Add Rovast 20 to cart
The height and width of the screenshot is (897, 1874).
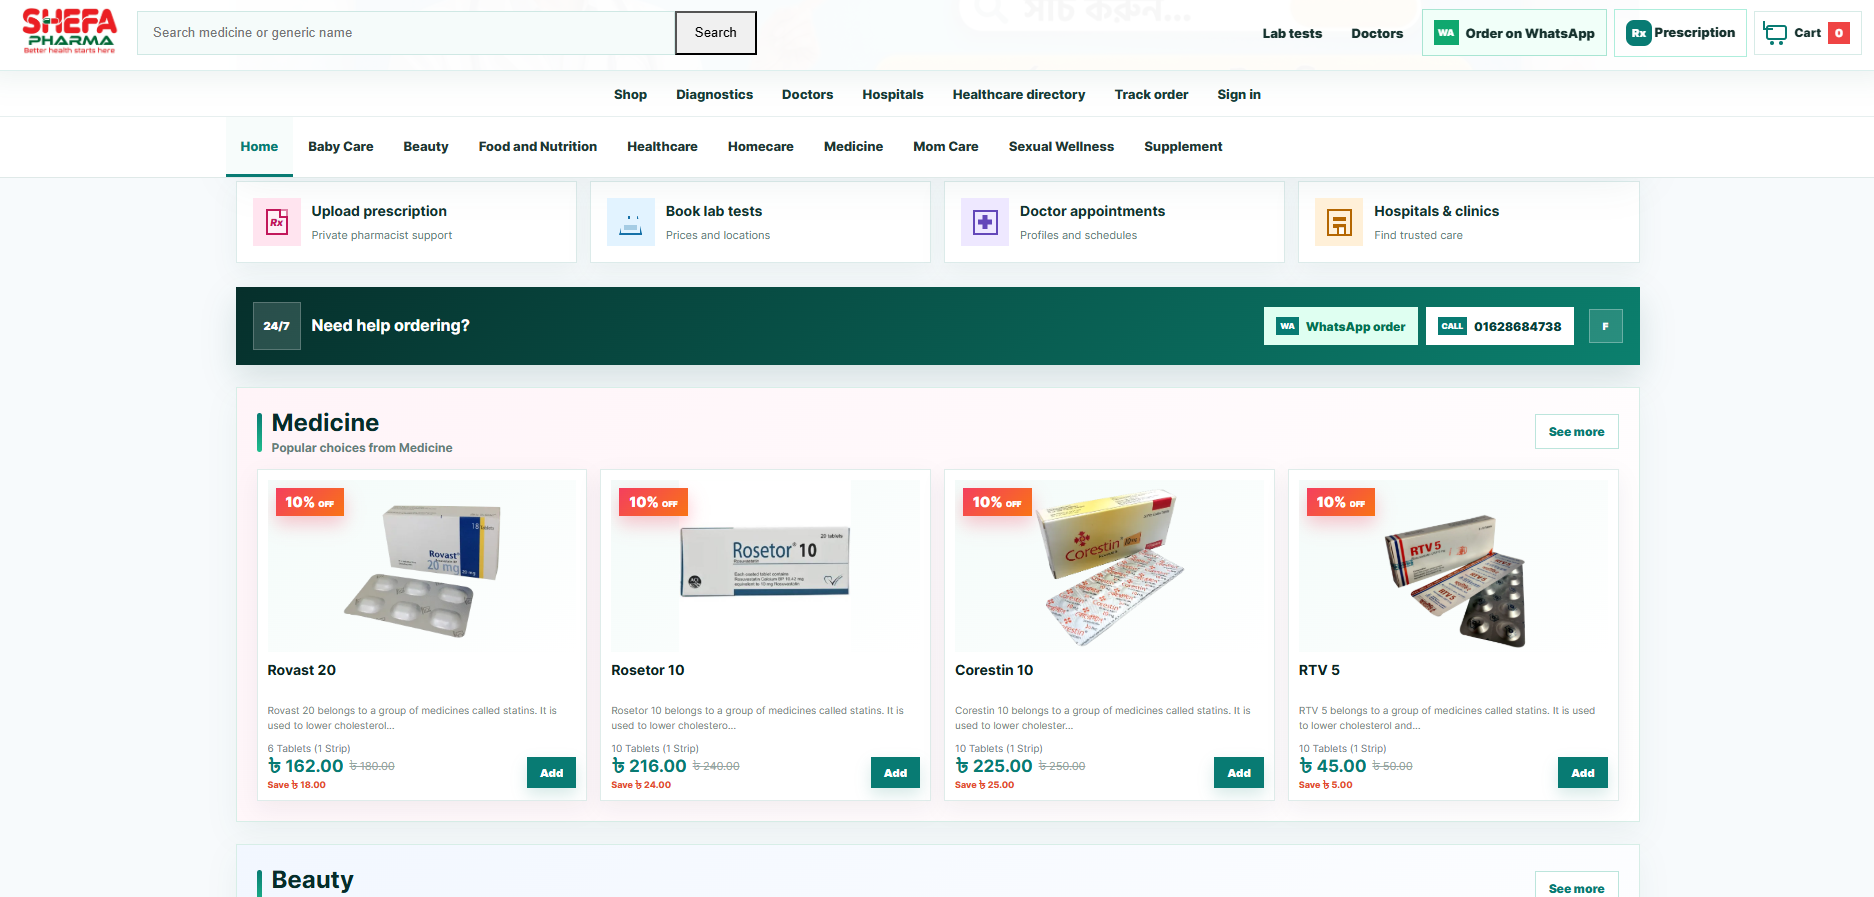(552, 773)
